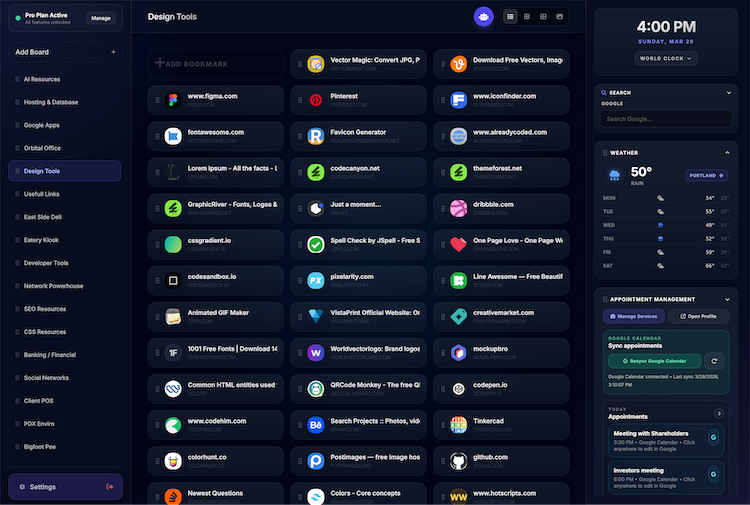750x505 pixels.
Task: Click the colorhunt.co icon
Action: (x=173, y=461)
